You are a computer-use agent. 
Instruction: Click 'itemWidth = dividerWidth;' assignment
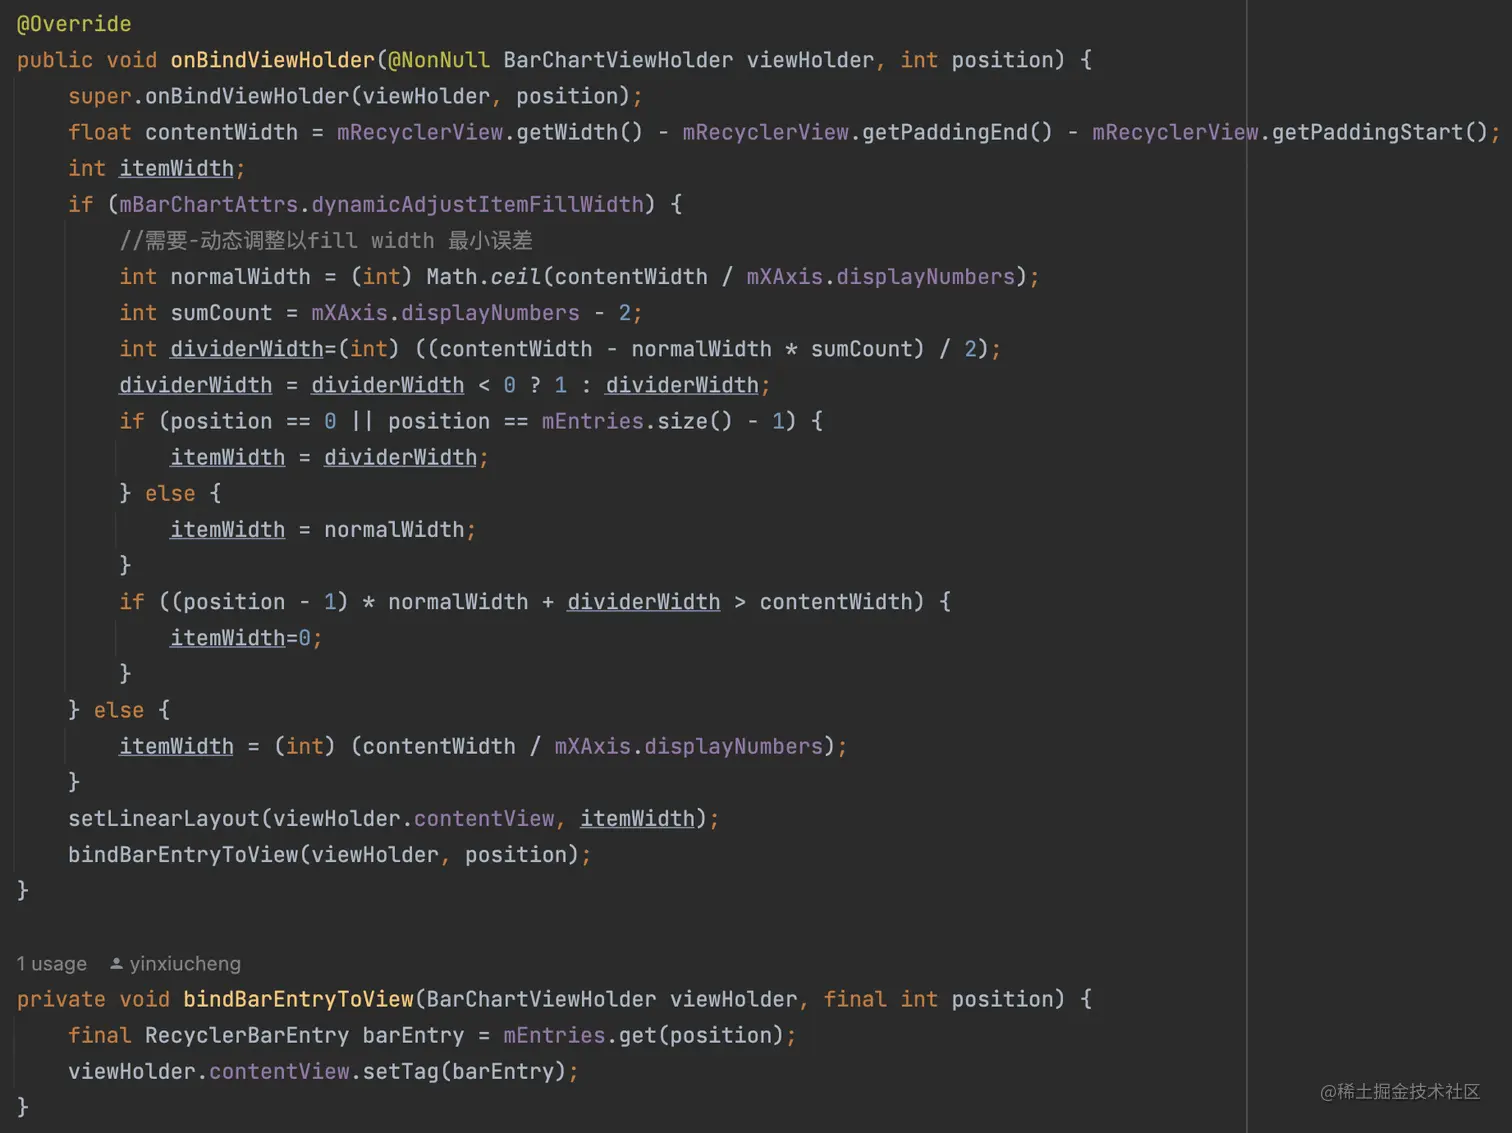coord(329,458)
